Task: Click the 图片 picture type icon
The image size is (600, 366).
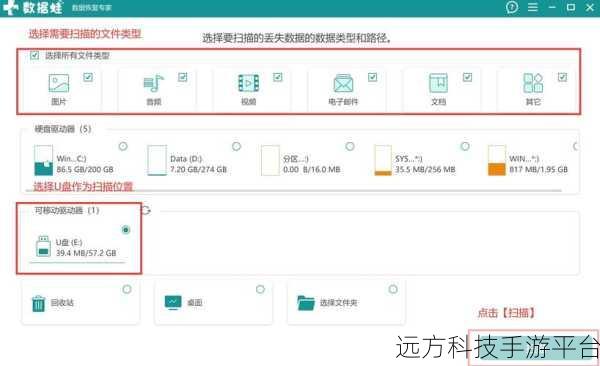Action: pos(59,83)
